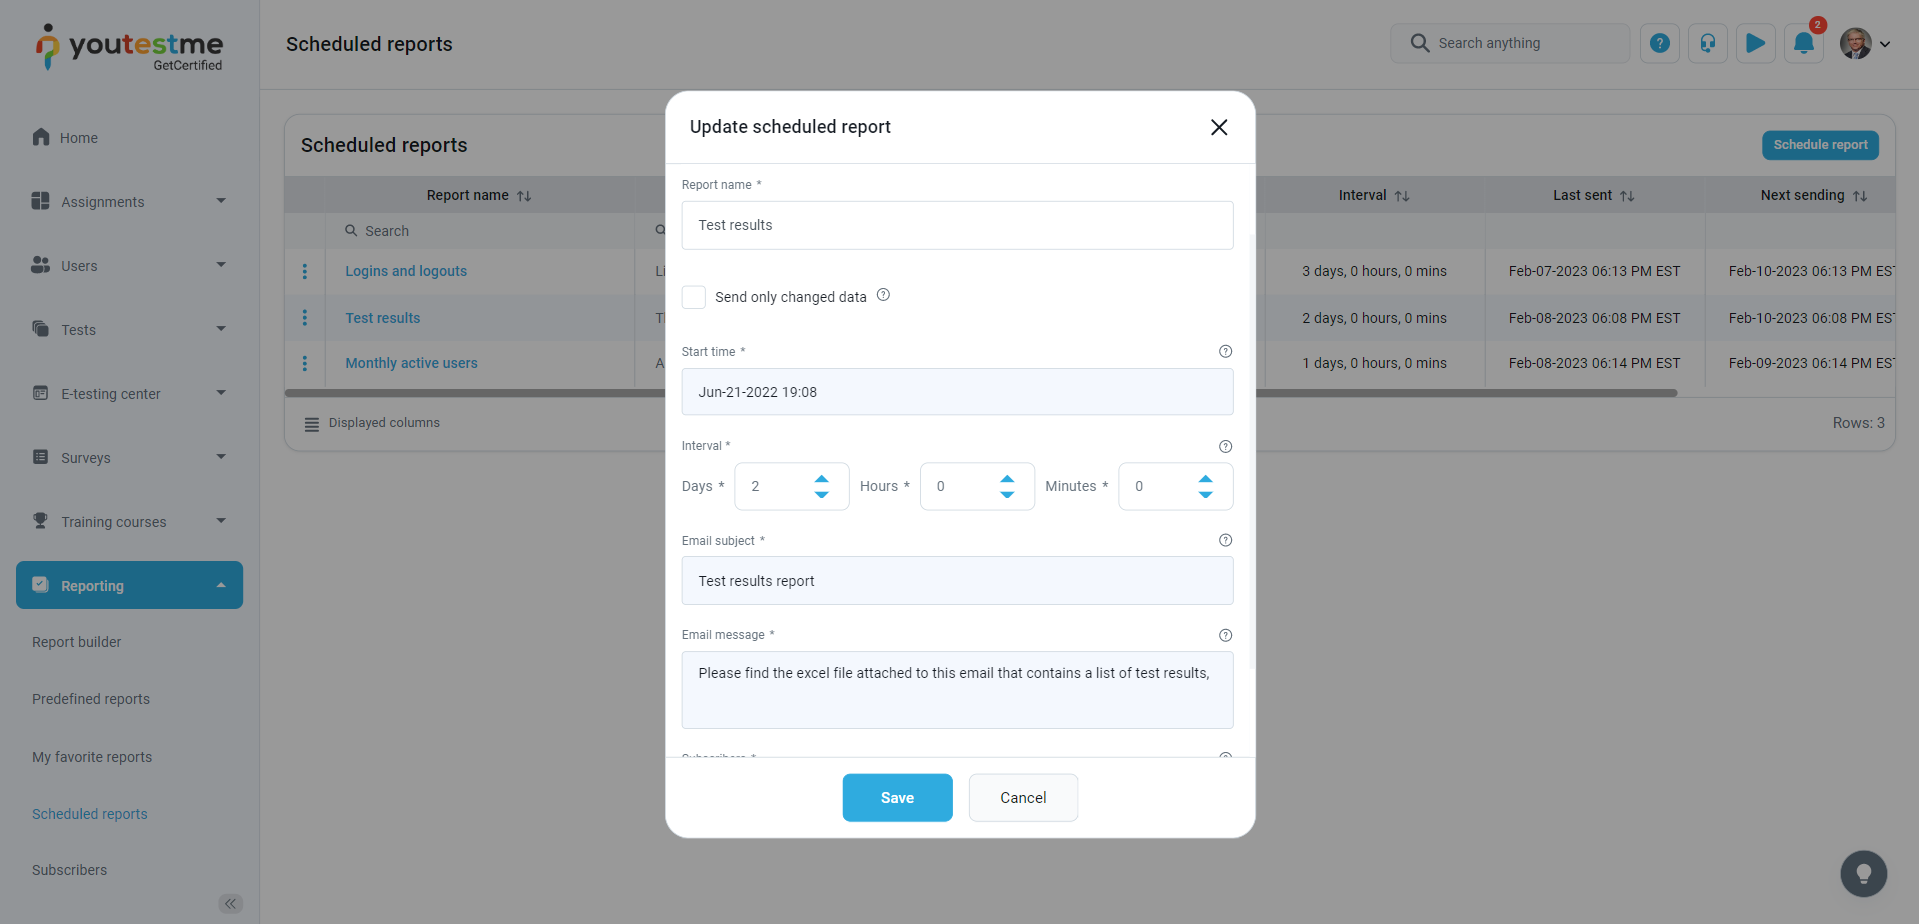Click the play video tutorial icon

[x=1755, y=44]
